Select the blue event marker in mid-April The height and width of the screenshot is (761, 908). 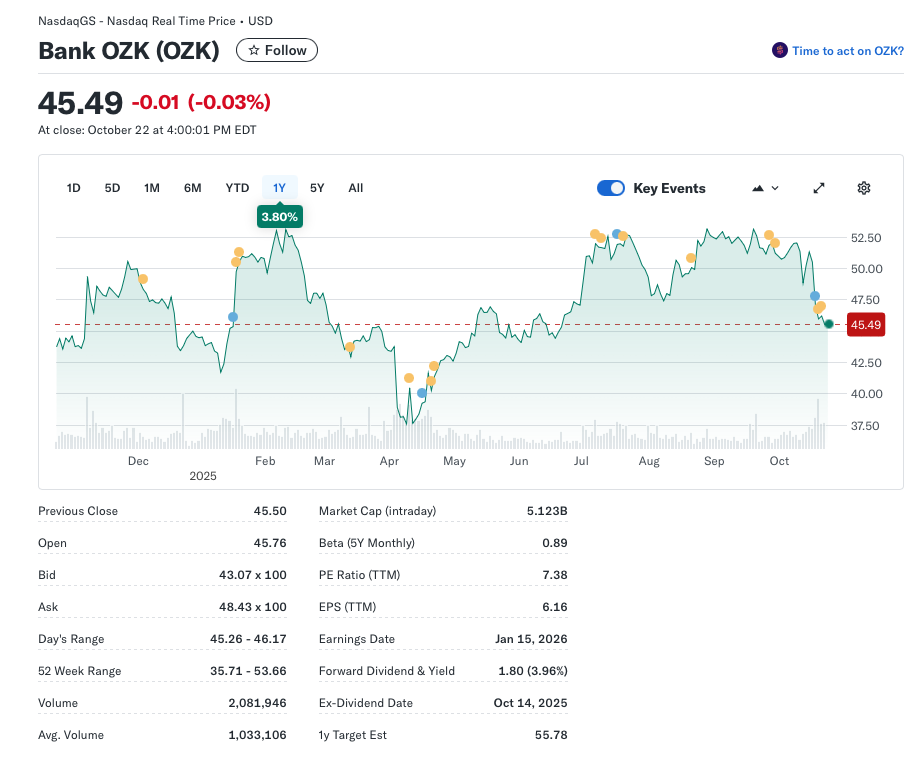click(422, 393)
